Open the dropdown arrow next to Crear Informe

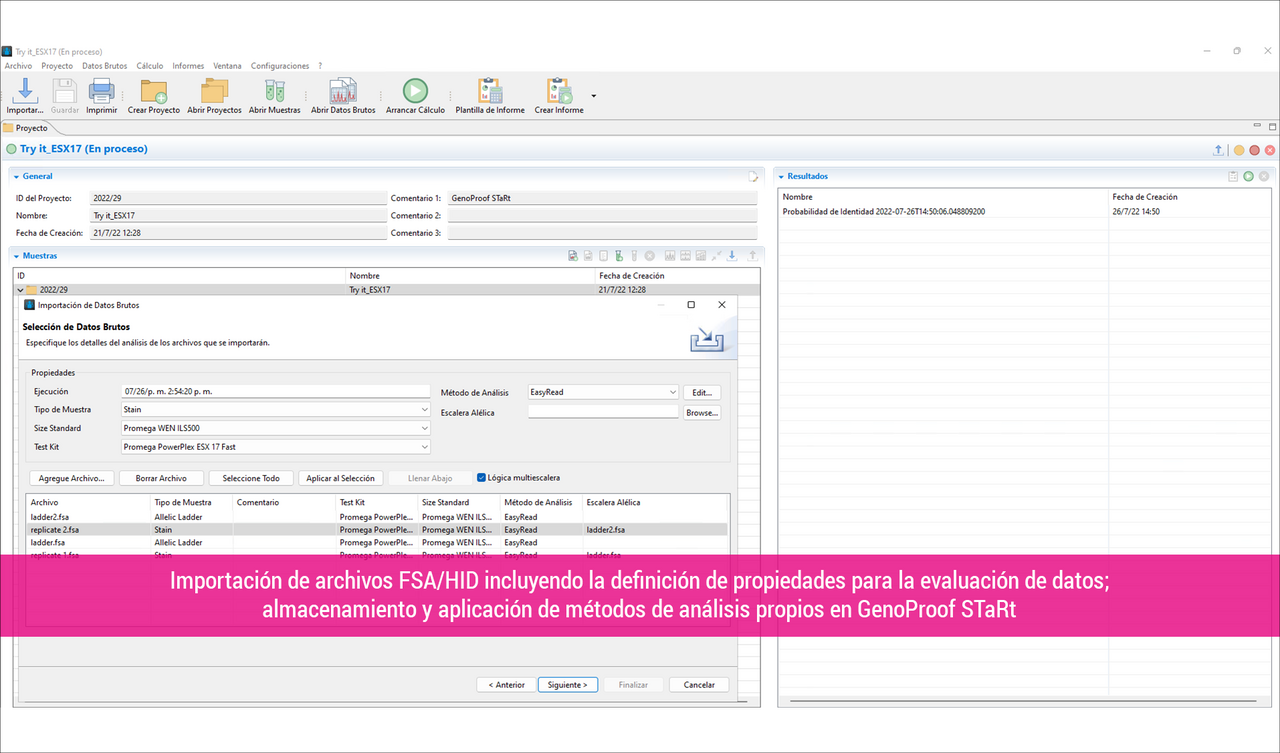pos(594,96)
